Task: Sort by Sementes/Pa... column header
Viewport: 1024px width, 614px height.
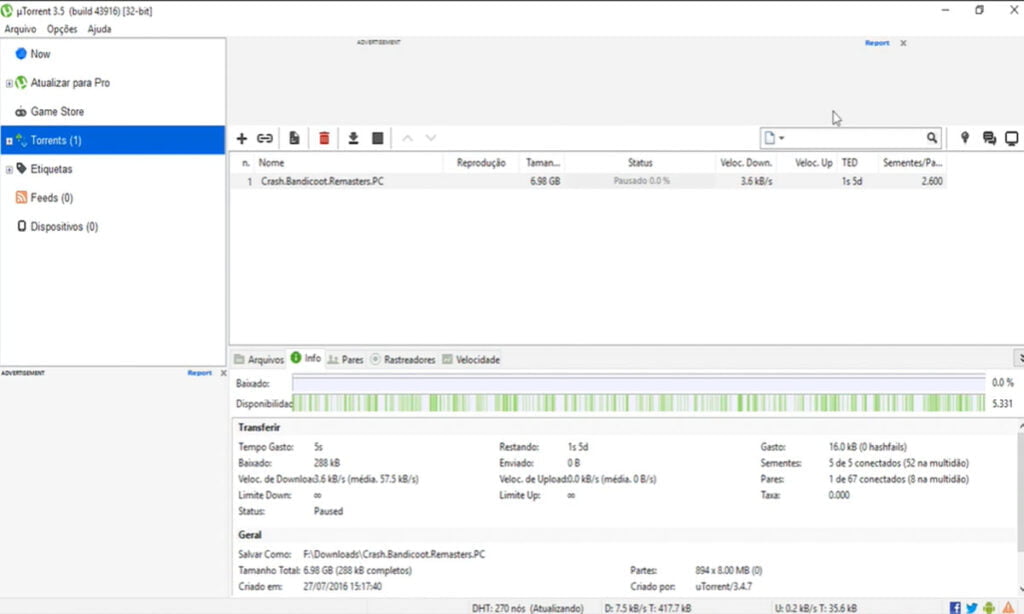Action: coord(911,163)
